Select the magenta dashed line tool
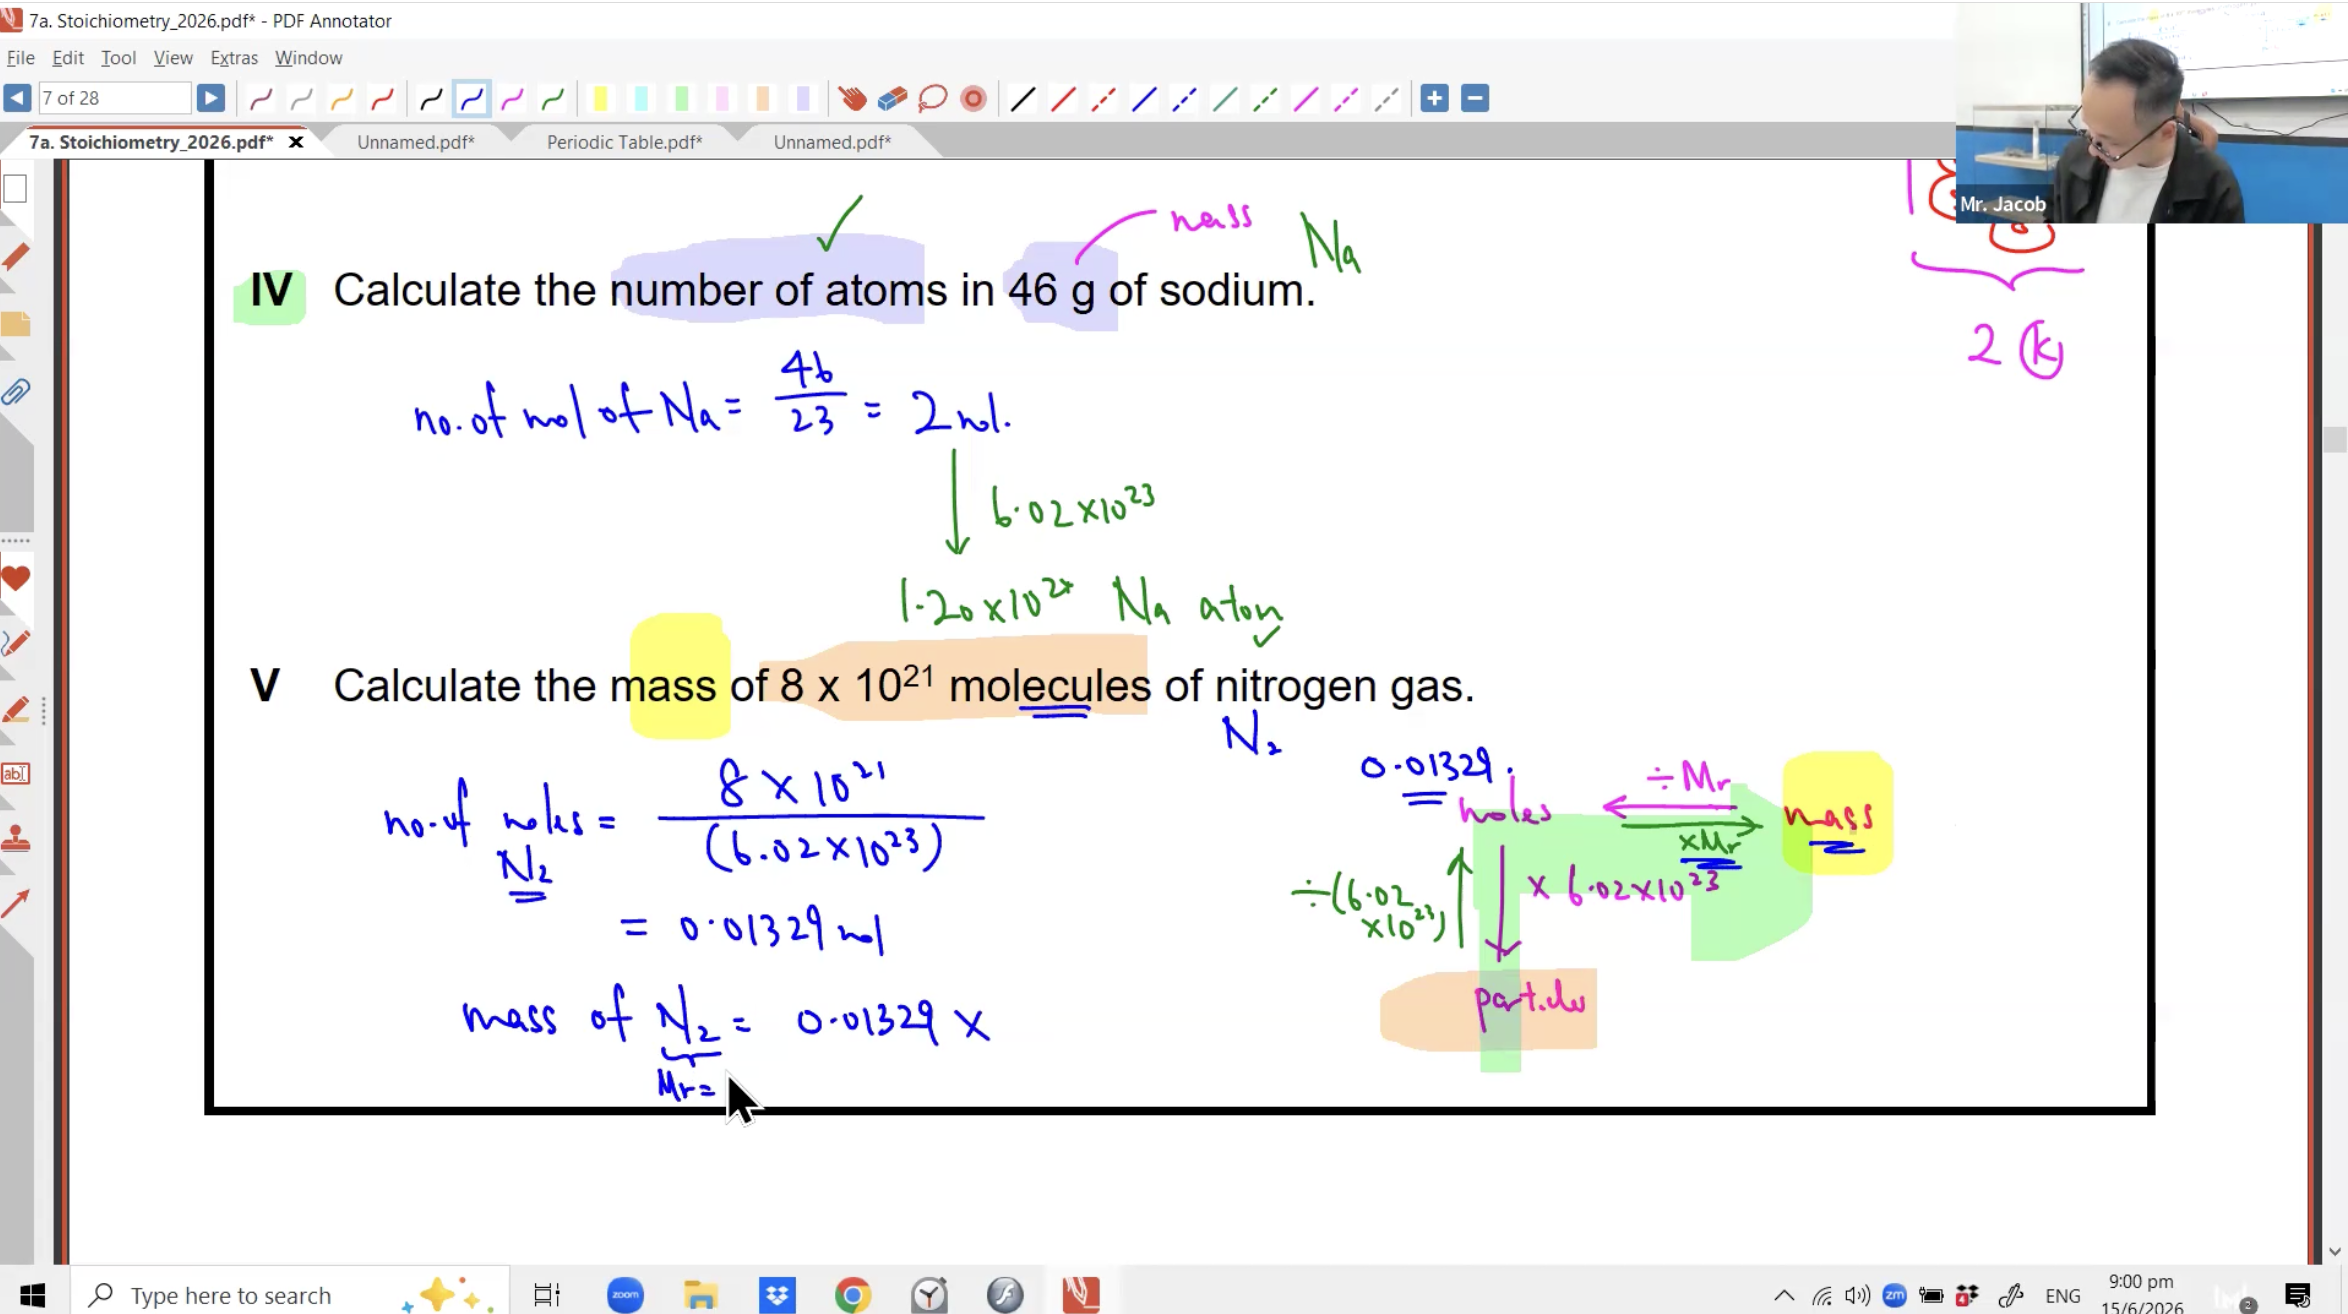The height and width of the screenshot is (1314, 2348). click(x=1346, y=98)
